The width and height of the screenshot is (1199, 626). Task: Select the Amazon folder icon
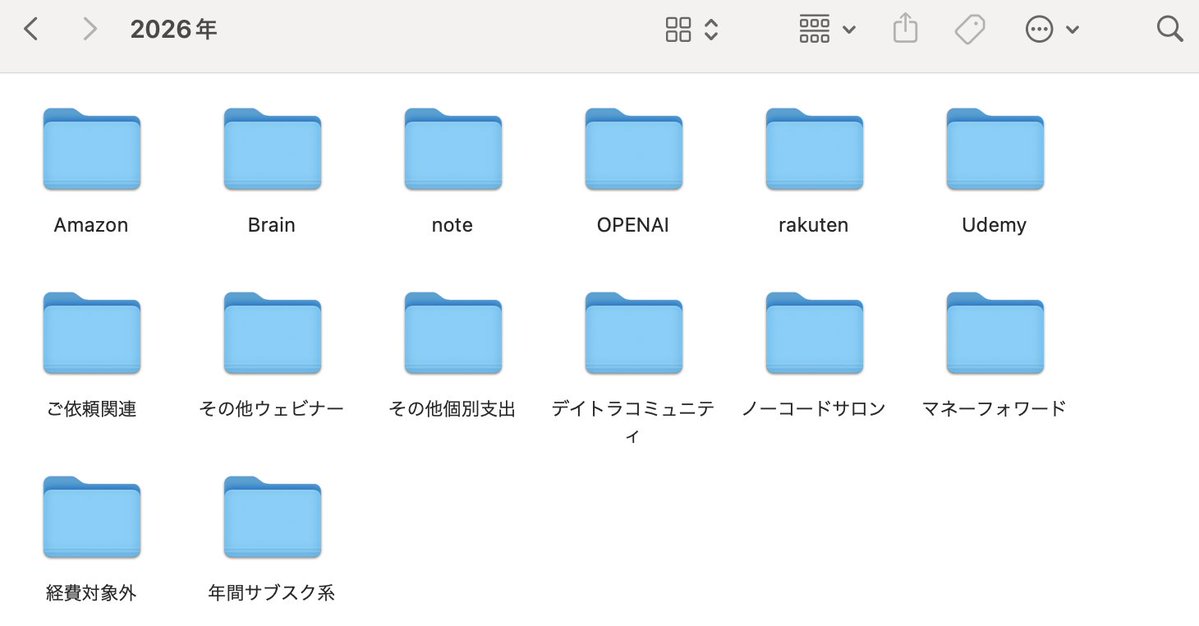(92, 149)
